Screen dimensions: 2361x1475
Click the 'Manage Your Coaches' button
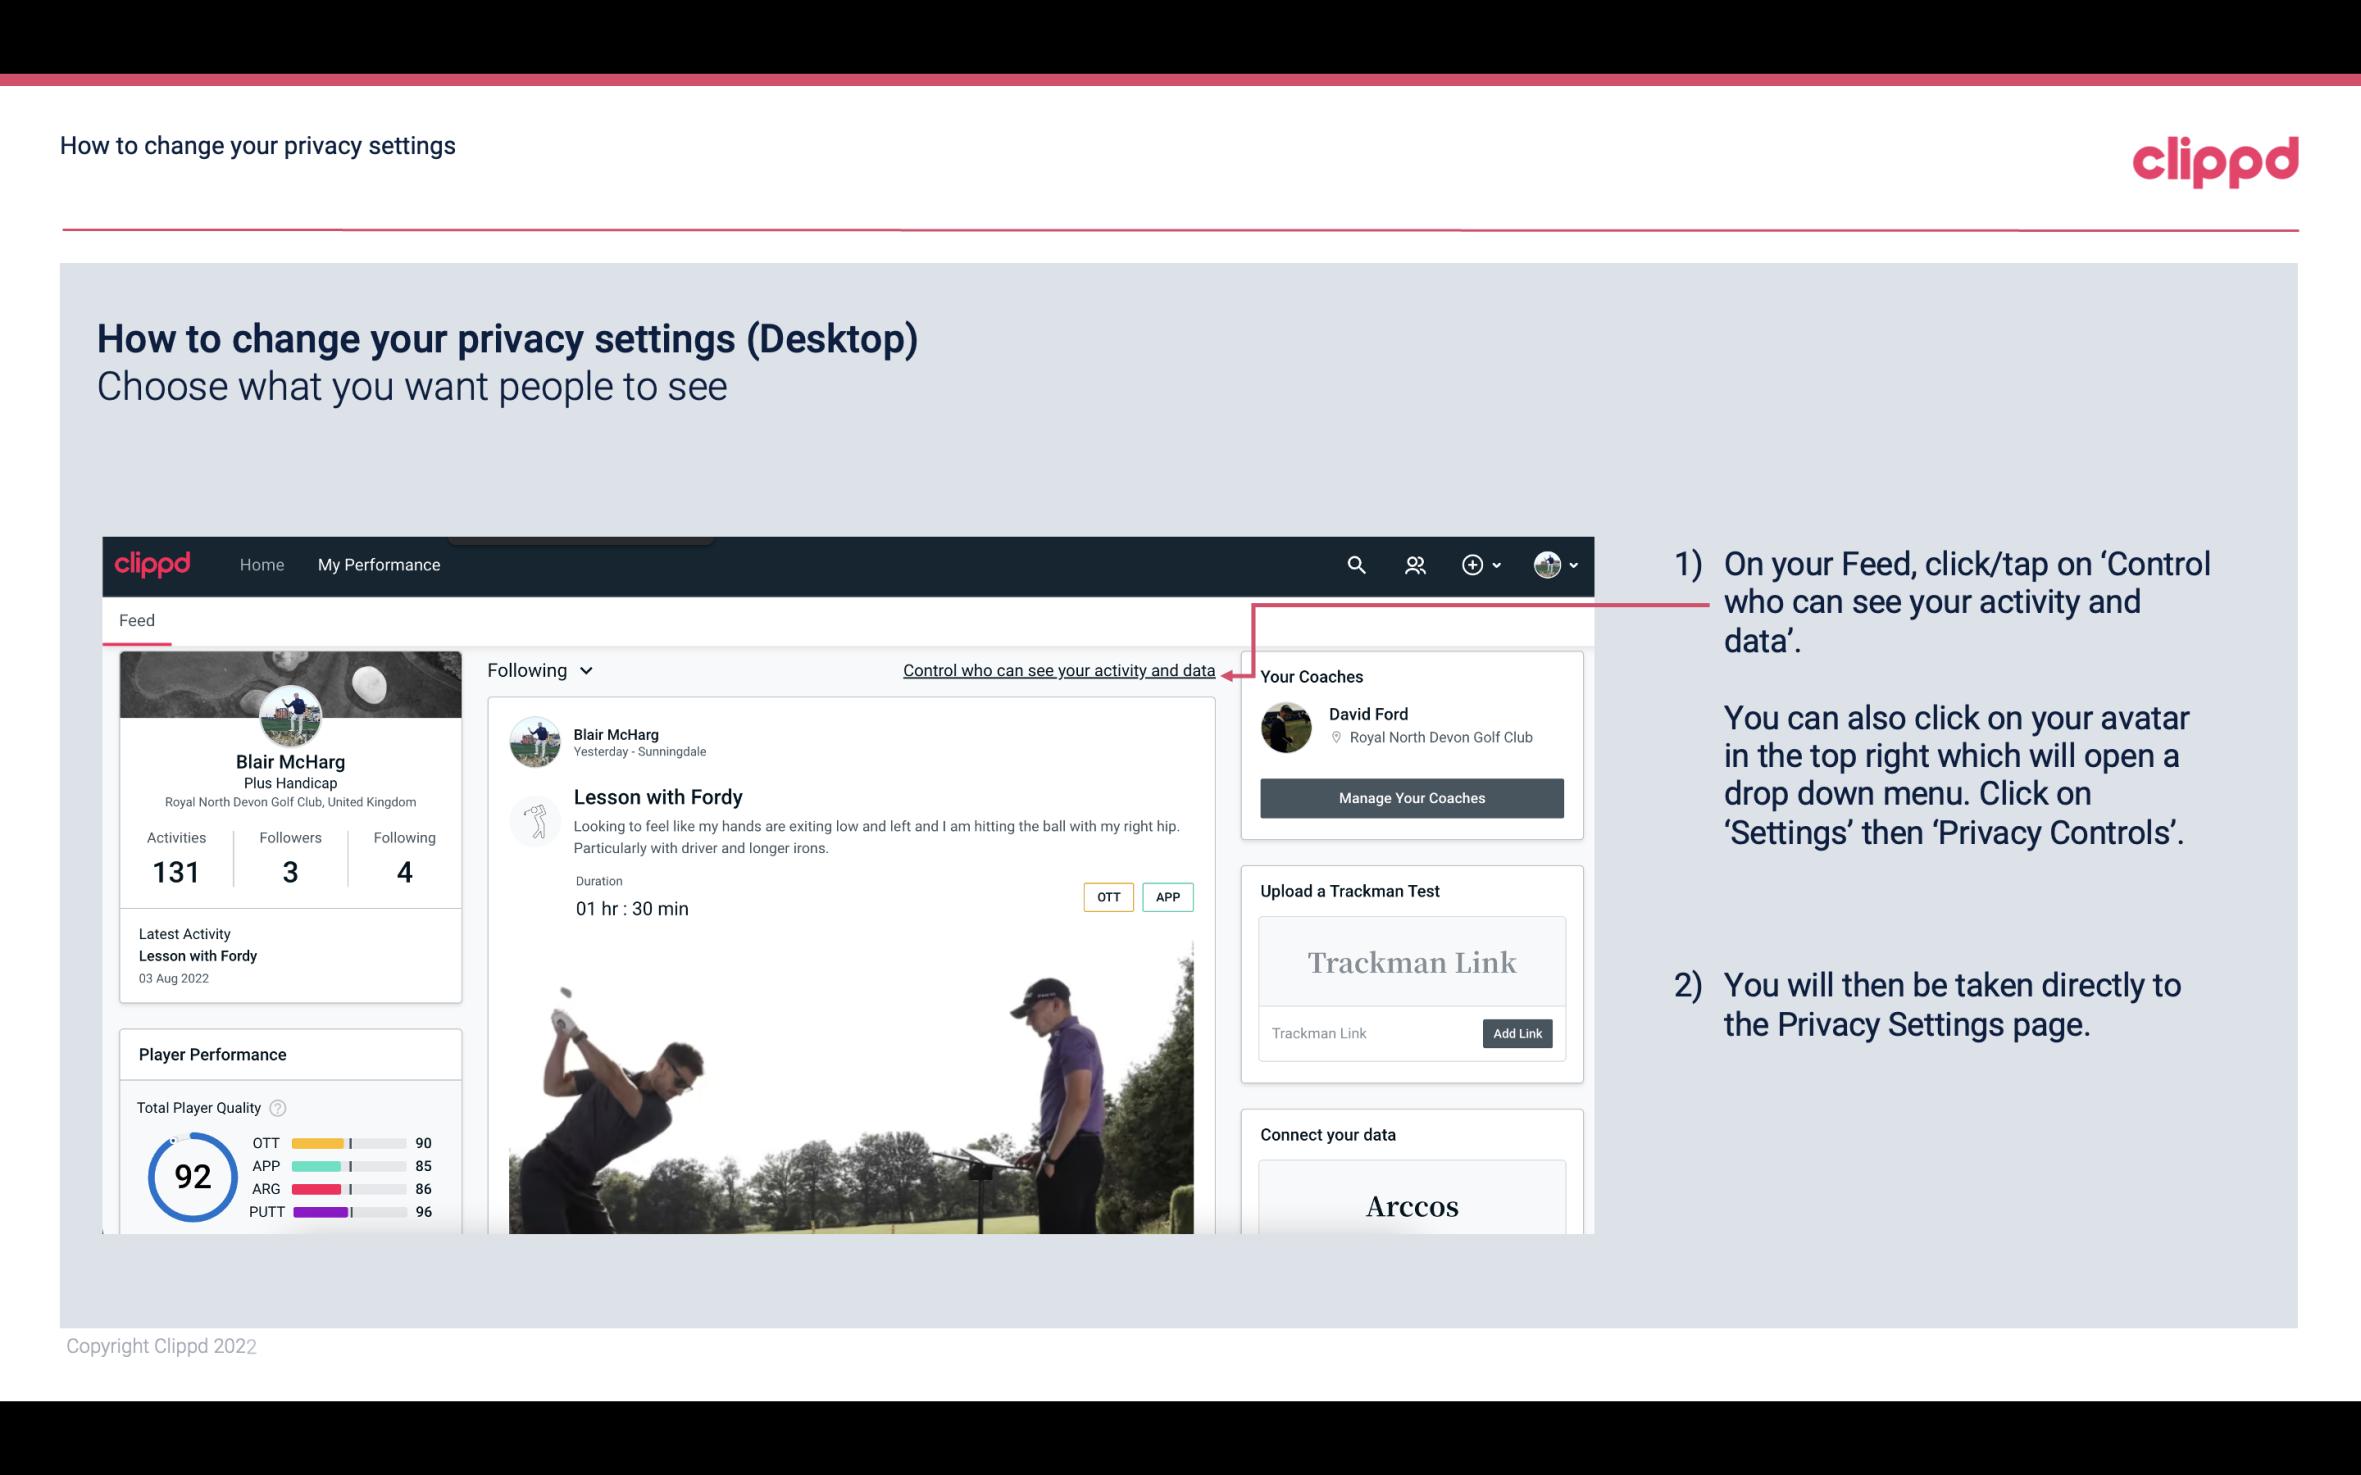point(1410,797)
